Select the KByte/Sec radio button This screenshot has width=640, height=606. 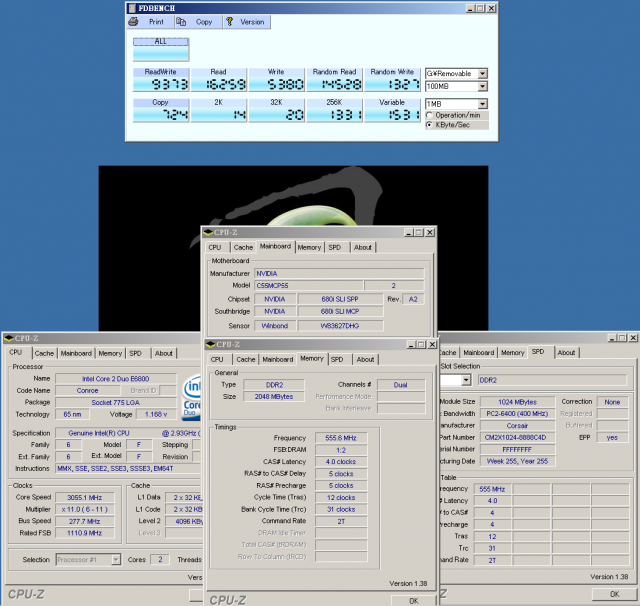coord(429,125)
